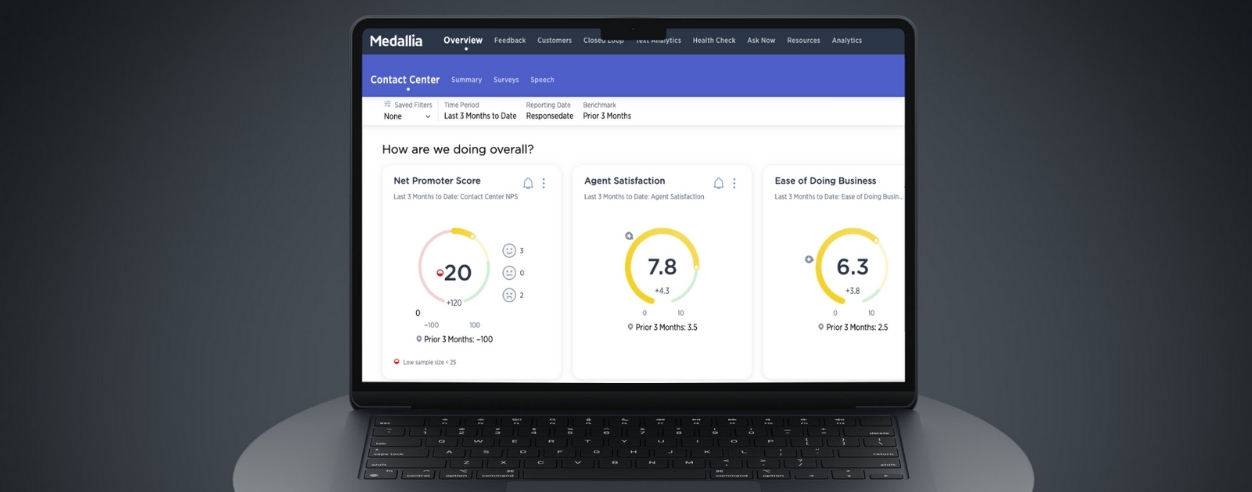Switch to the Summary sub-tab
Screen dimensions: 1252x492
coord(466,80)
